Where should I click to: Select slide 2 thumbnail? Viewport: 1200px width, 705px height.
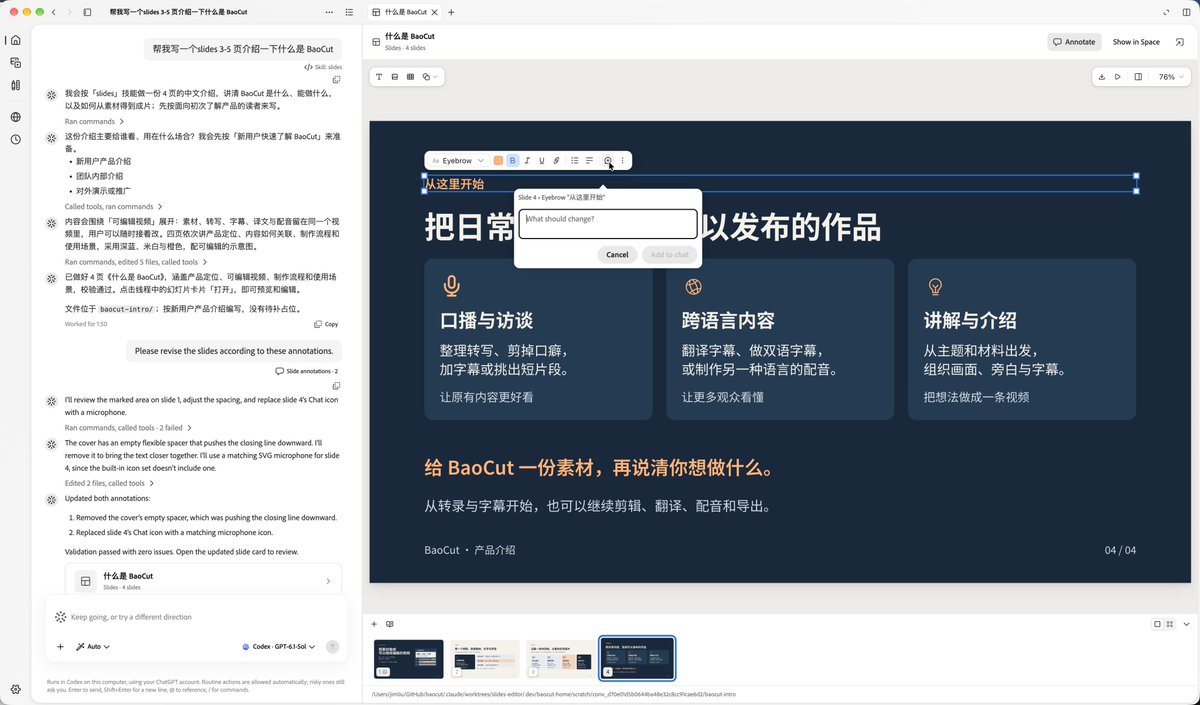tap(485, 659)
